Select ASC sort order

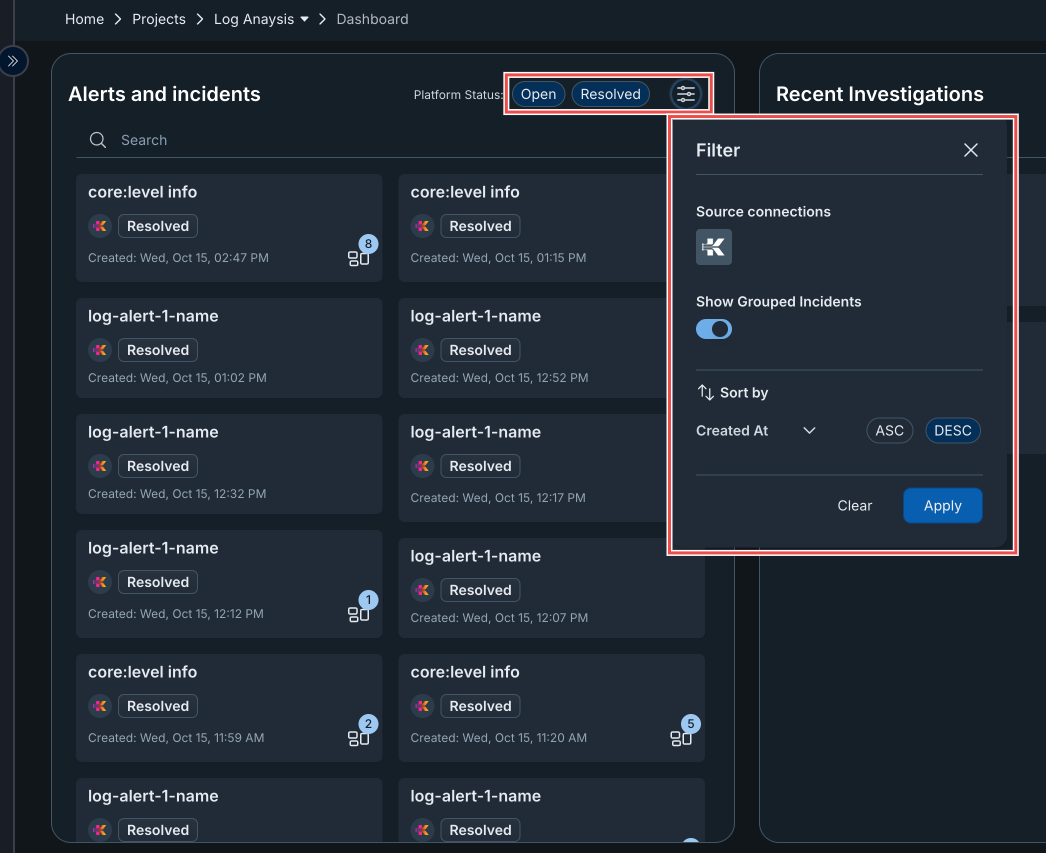(x=889, y=431)
